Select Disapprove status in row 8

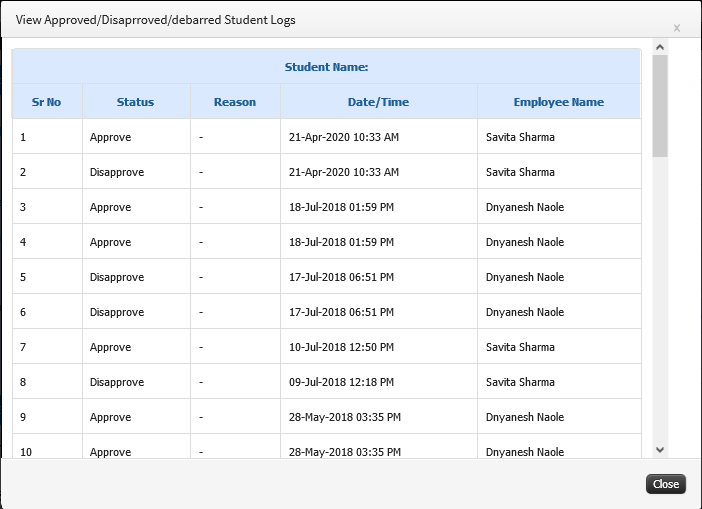117,382
